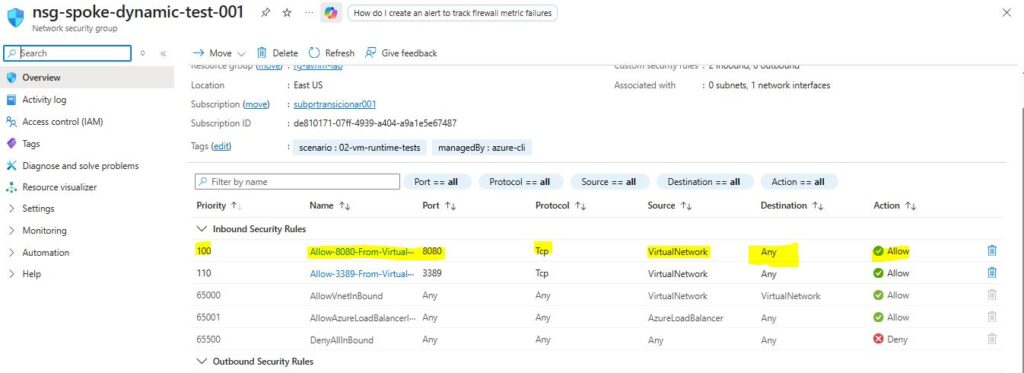Sort rules by Source column
This screenshot has width=1024, height=373.
669,205
